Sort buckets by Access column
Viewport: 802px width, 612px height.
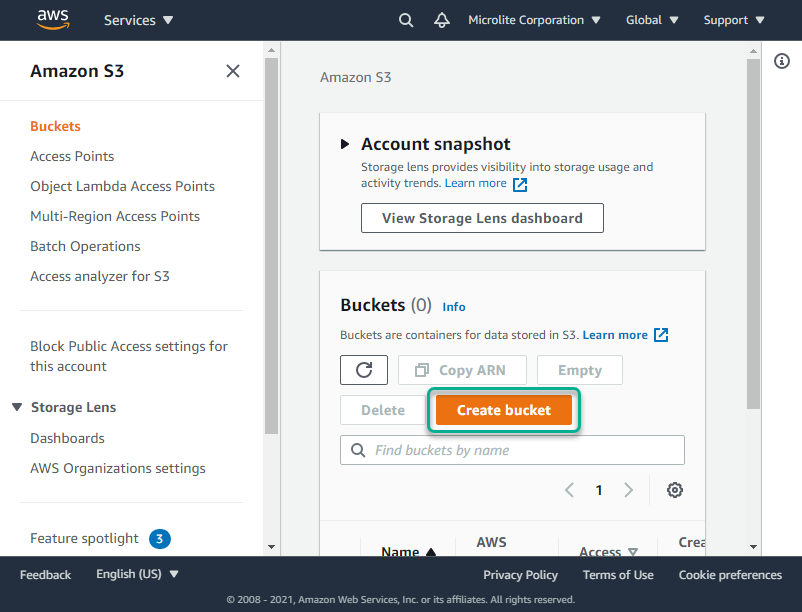(608, 552)
